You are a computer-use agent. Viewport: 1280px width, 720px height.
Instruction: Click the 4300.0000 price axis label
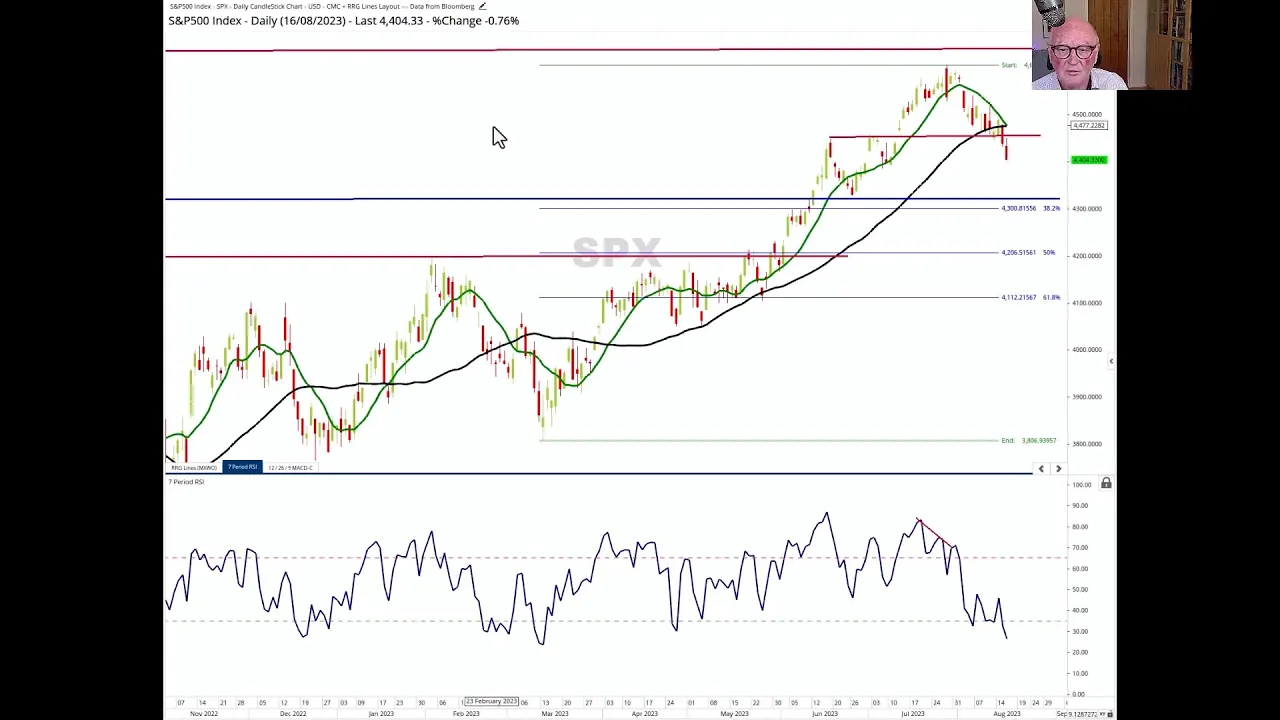click(x=1087, y=208)
